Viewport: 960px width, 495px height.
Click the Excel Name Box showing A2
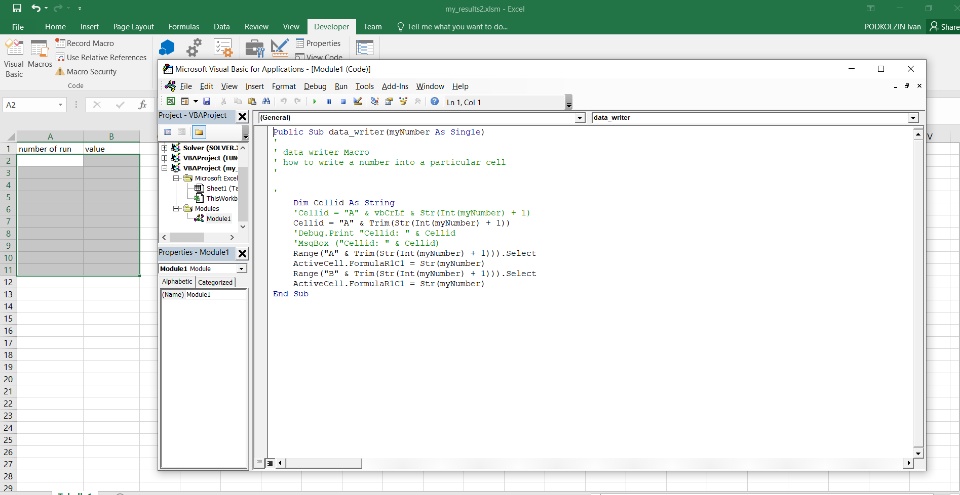[x=26, y=104]
